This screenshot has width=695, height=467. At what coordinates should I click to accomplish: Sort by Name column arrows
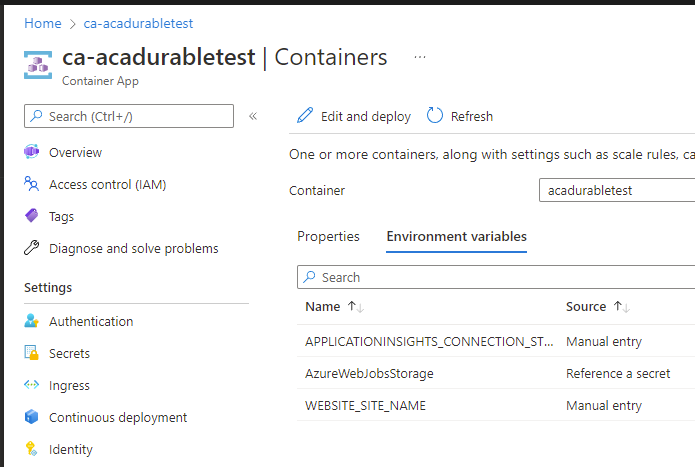coord(355,307)
